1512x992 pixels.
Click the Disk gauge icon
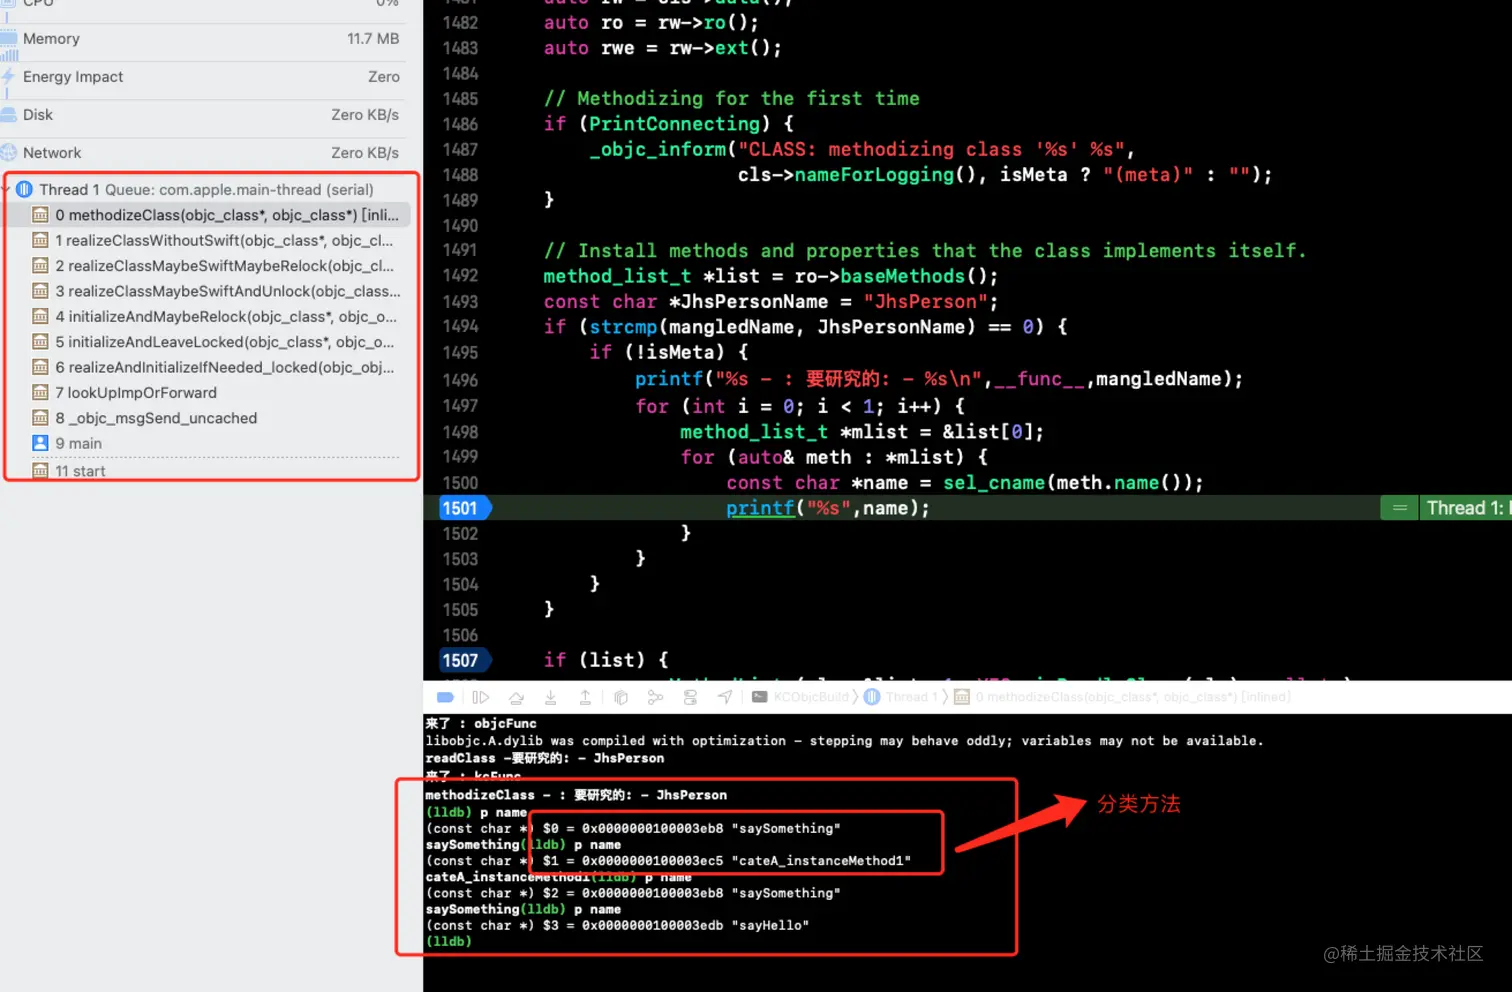(9, 115)
